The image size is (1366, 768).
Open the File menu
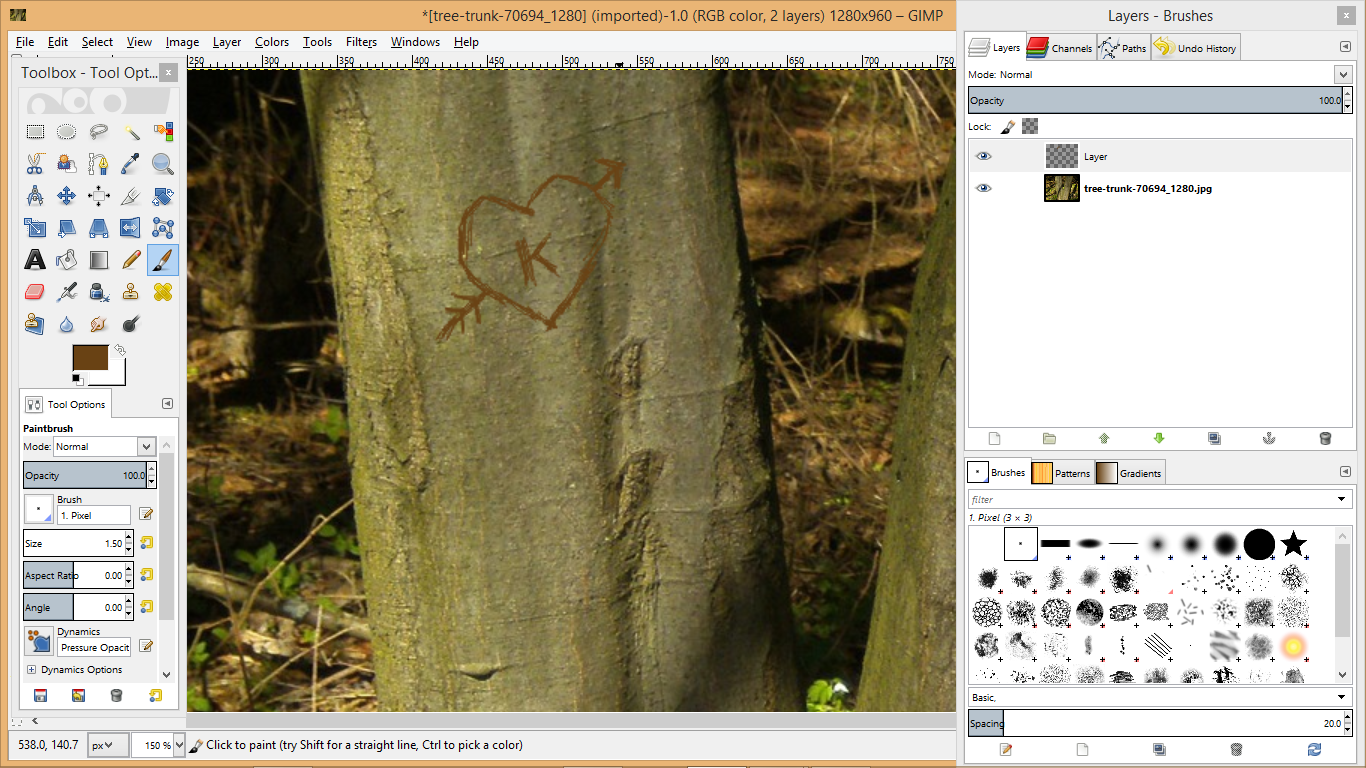pyautogui.click(x=25, y=42)
